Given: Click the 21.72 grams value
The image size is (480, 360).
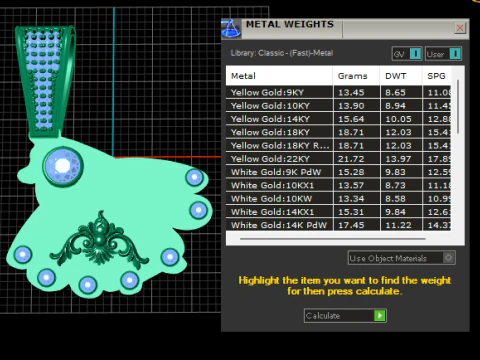Looking at the screenshot, I should click(351, 159).
